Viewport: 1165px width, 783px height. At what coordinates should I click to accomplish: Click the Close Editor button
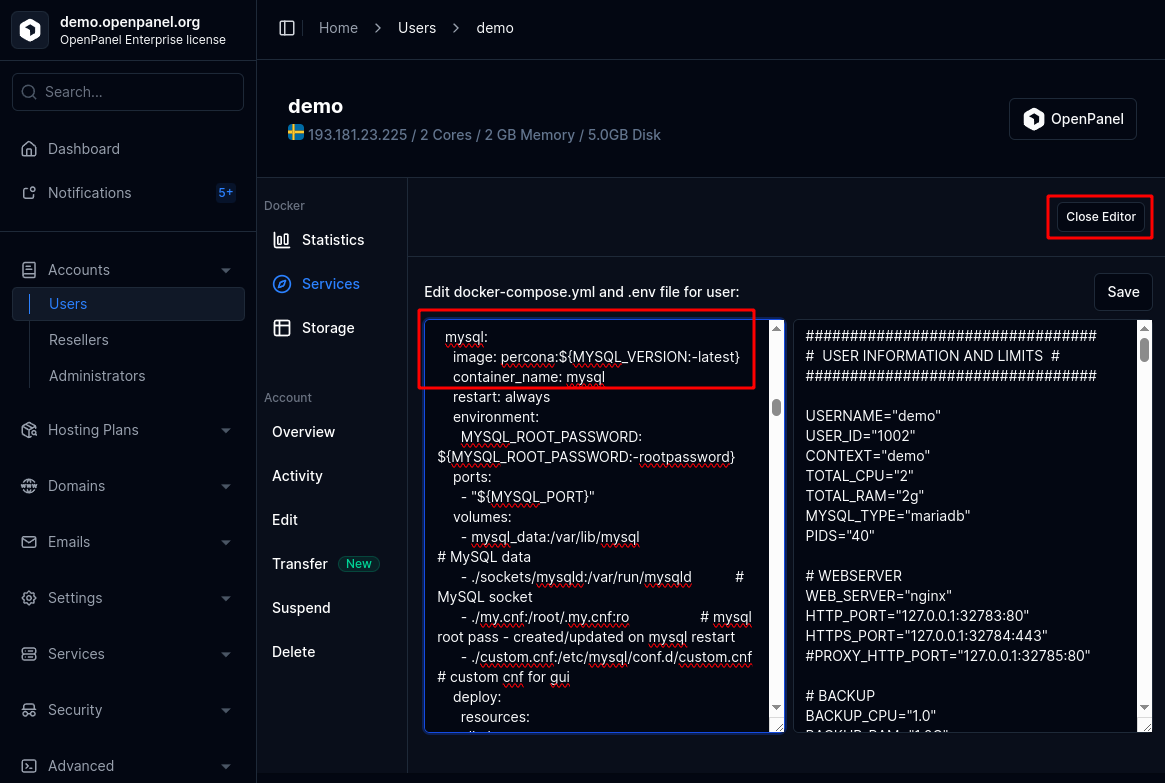[1100, 217]
